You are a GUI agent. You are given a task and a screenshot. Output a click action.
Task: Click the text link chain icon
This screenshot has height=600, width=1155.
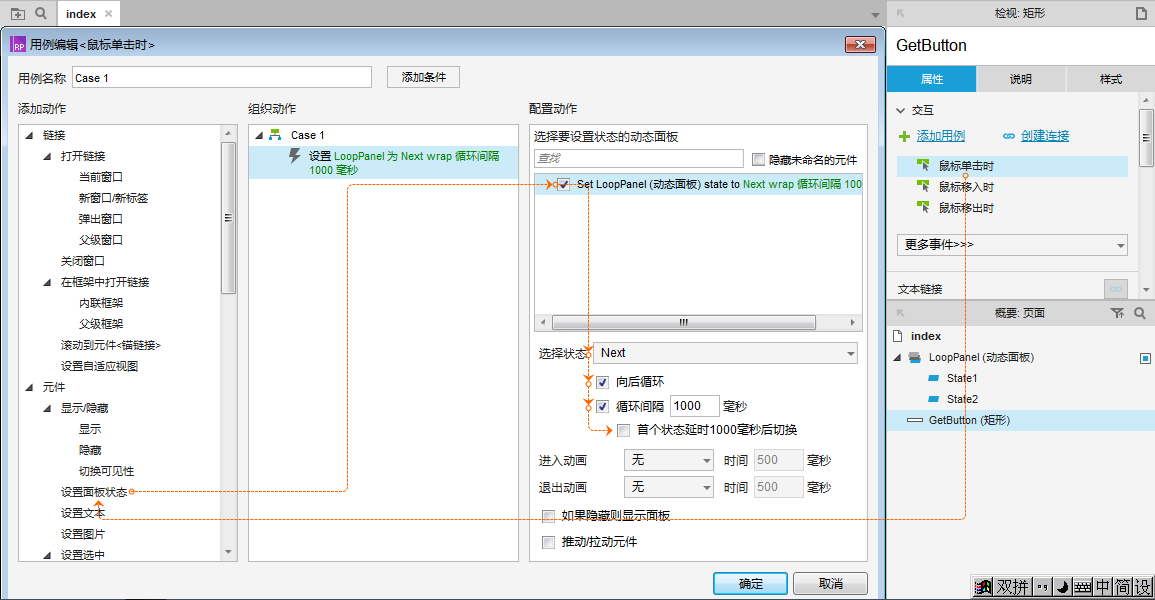click(x=1116, y=289)
